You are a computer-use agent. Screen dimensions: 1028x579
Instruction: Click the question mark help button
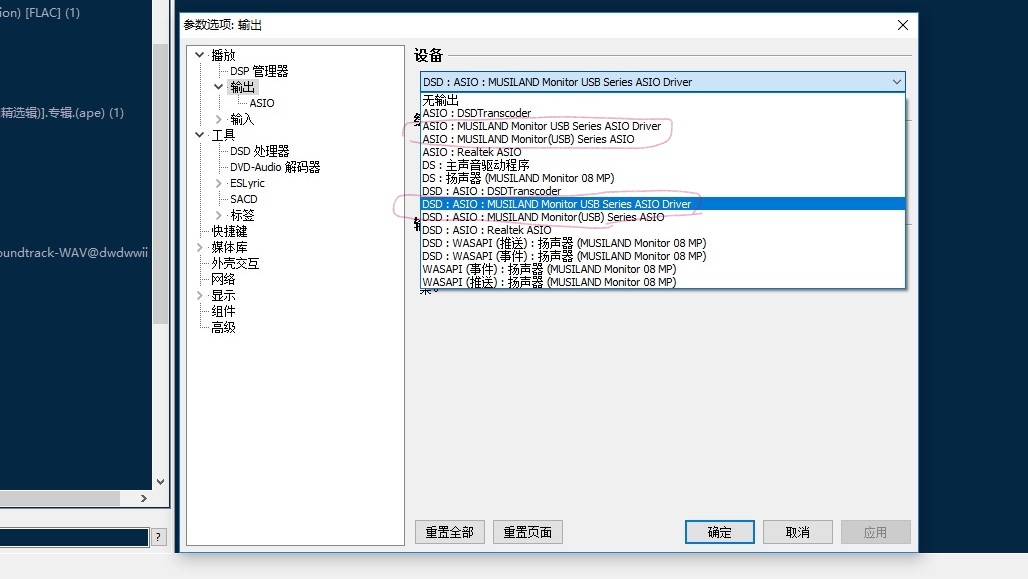[158, 538]
